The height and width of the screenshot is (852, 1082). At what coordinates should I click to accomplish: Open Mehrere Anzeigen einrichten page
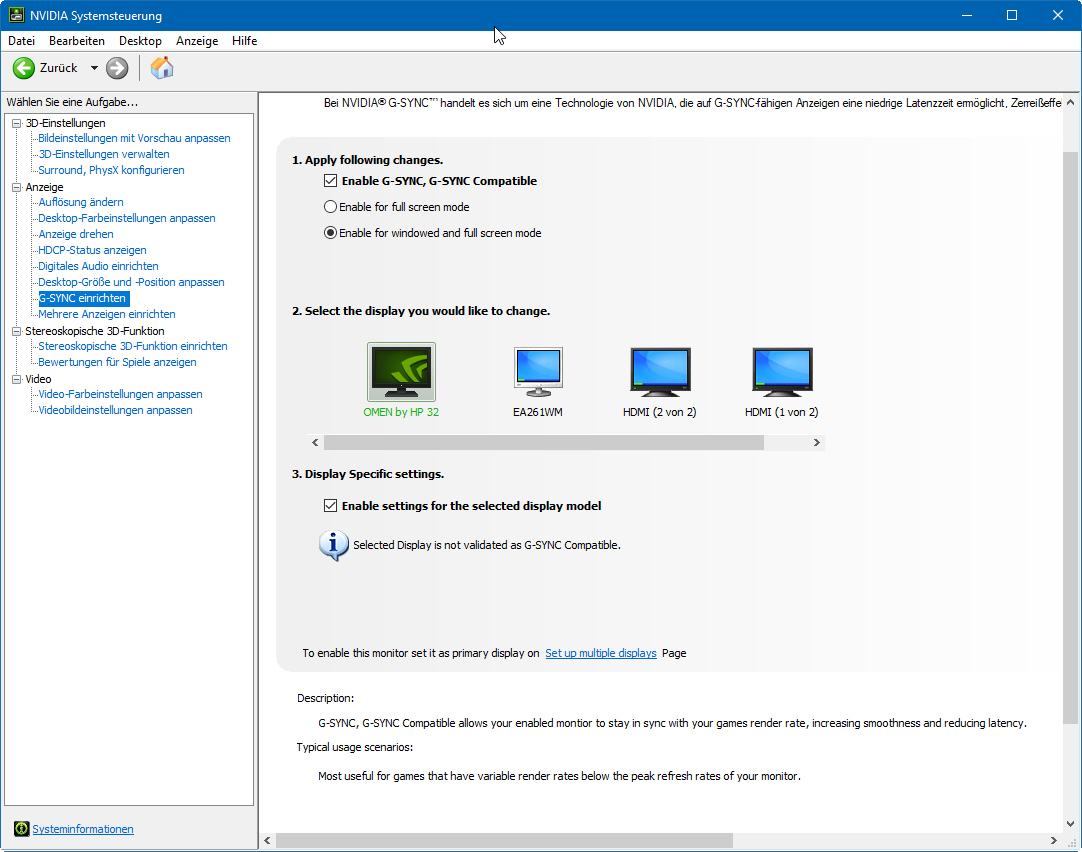click(106, 314)
